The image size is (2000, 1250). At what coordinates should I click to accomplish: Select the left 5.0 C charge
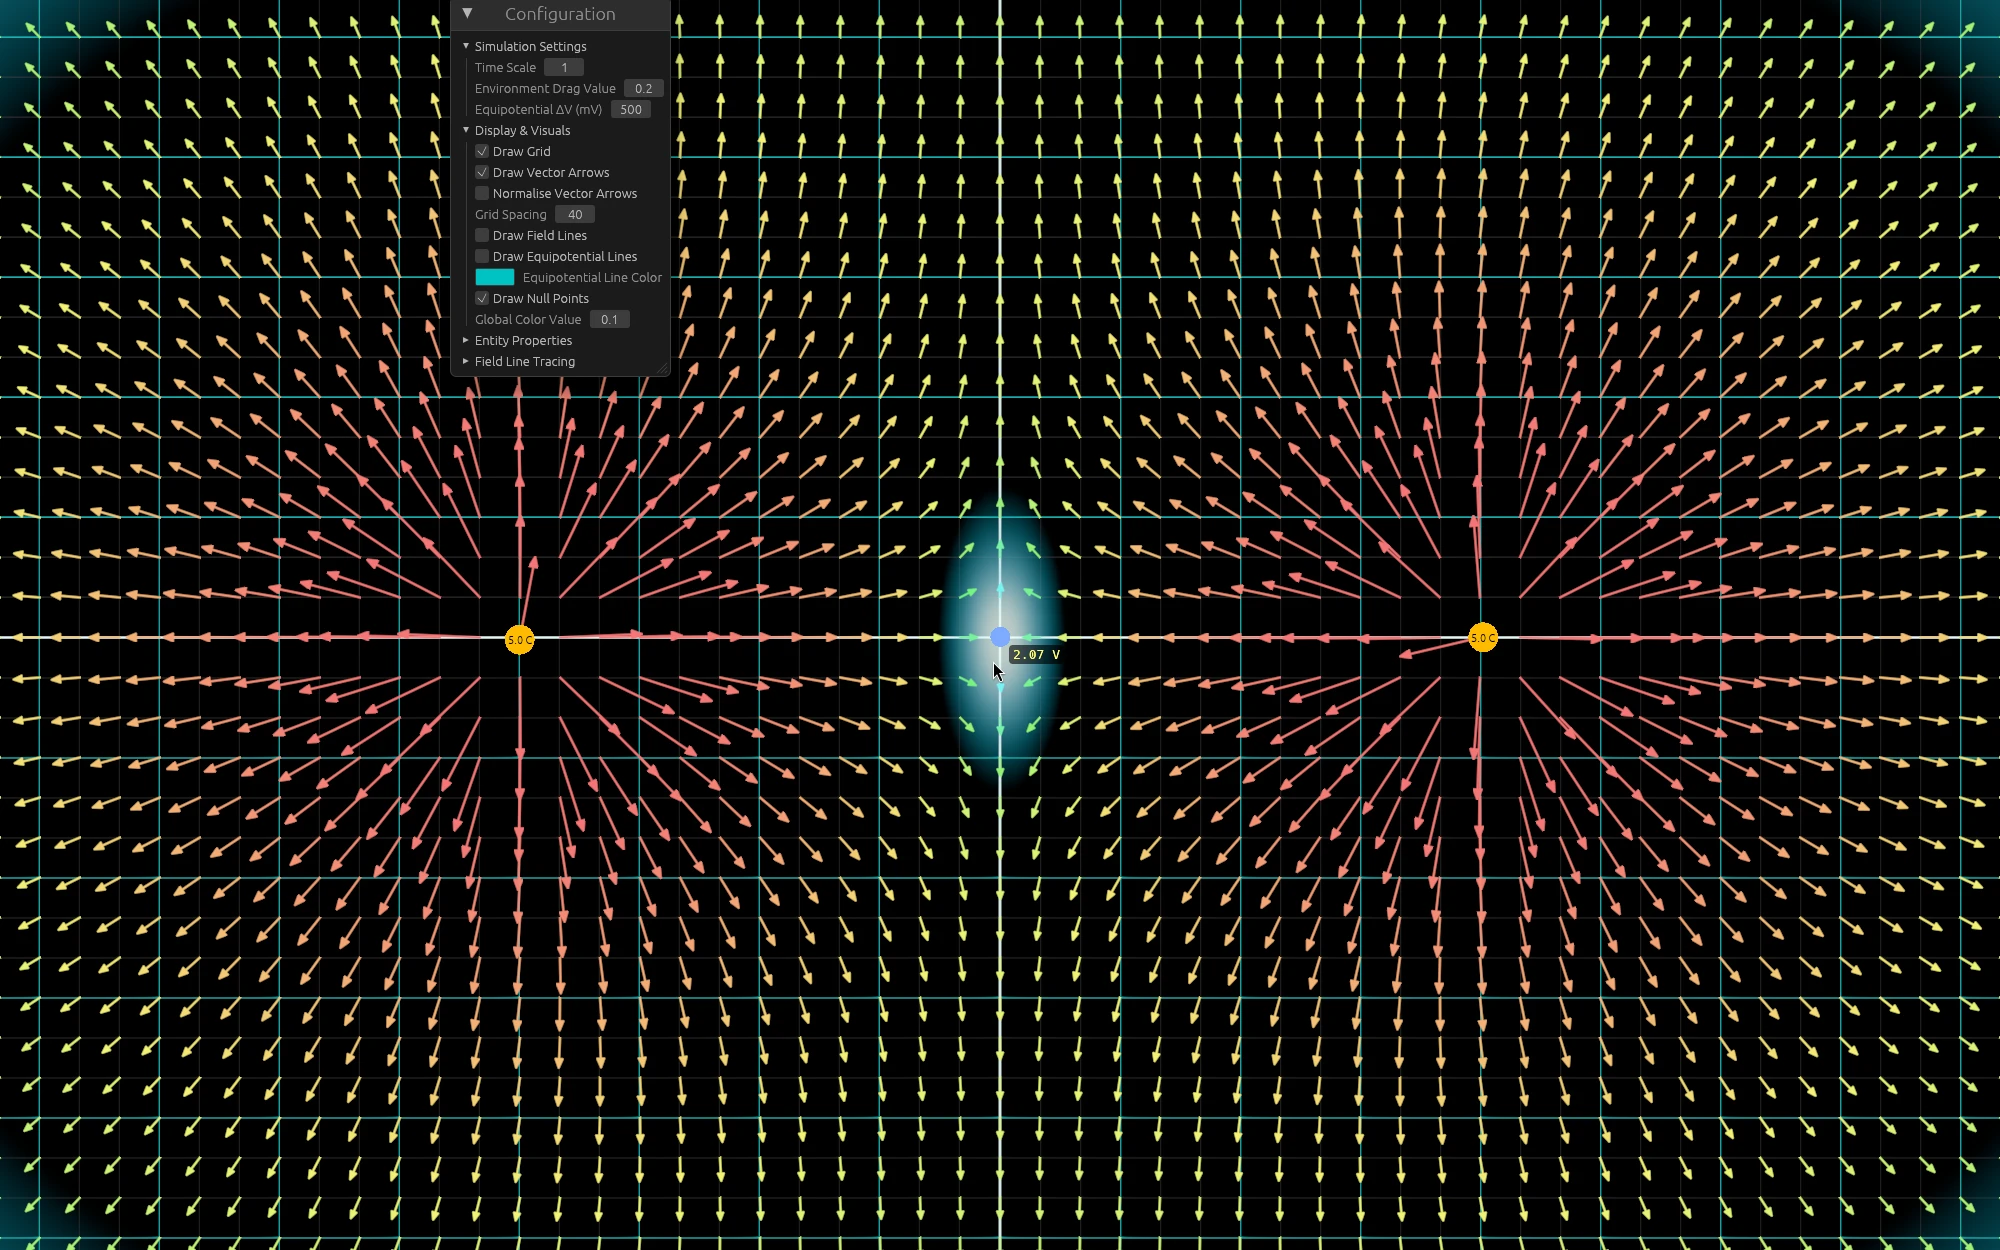[x=520, y=640]
